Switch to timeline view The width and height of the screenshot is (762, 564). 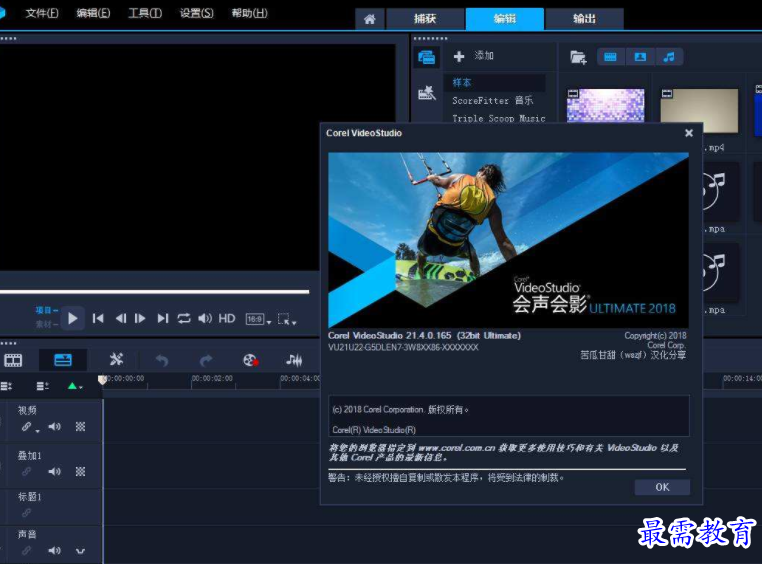[x=63, y=360]
